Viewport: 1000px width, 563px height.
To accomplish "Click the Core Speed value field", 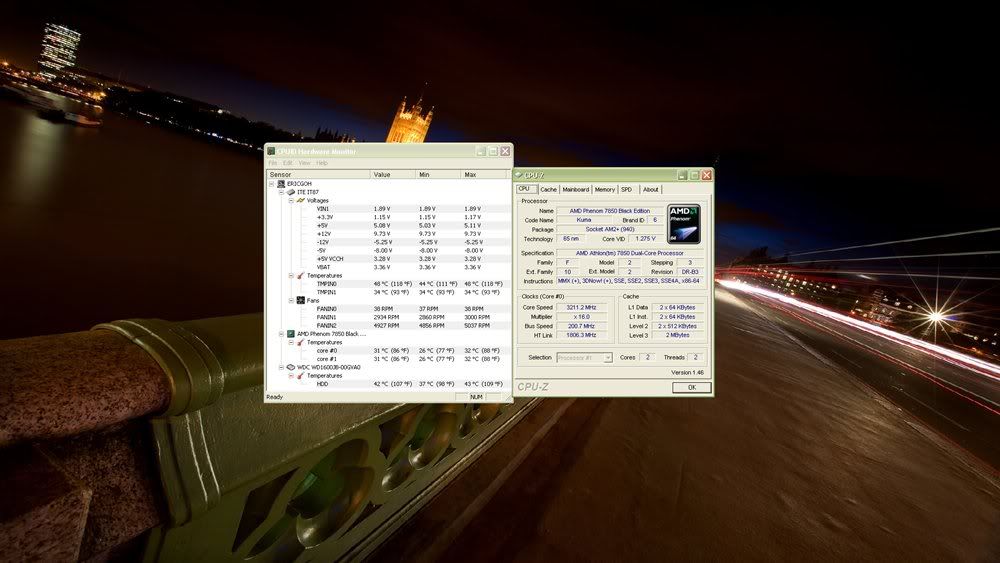I will coord(580,308).
